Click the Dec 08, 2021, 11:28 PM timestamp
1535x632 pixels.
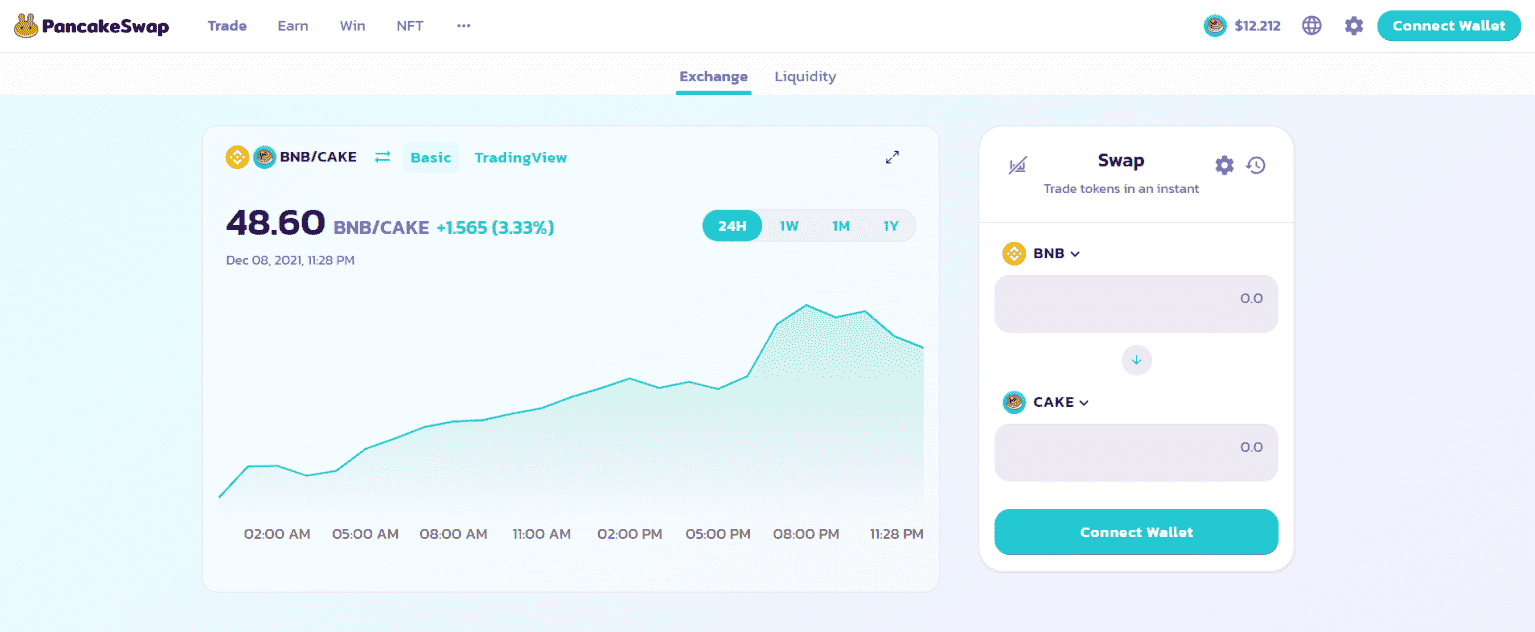click(x=290, y=261)
